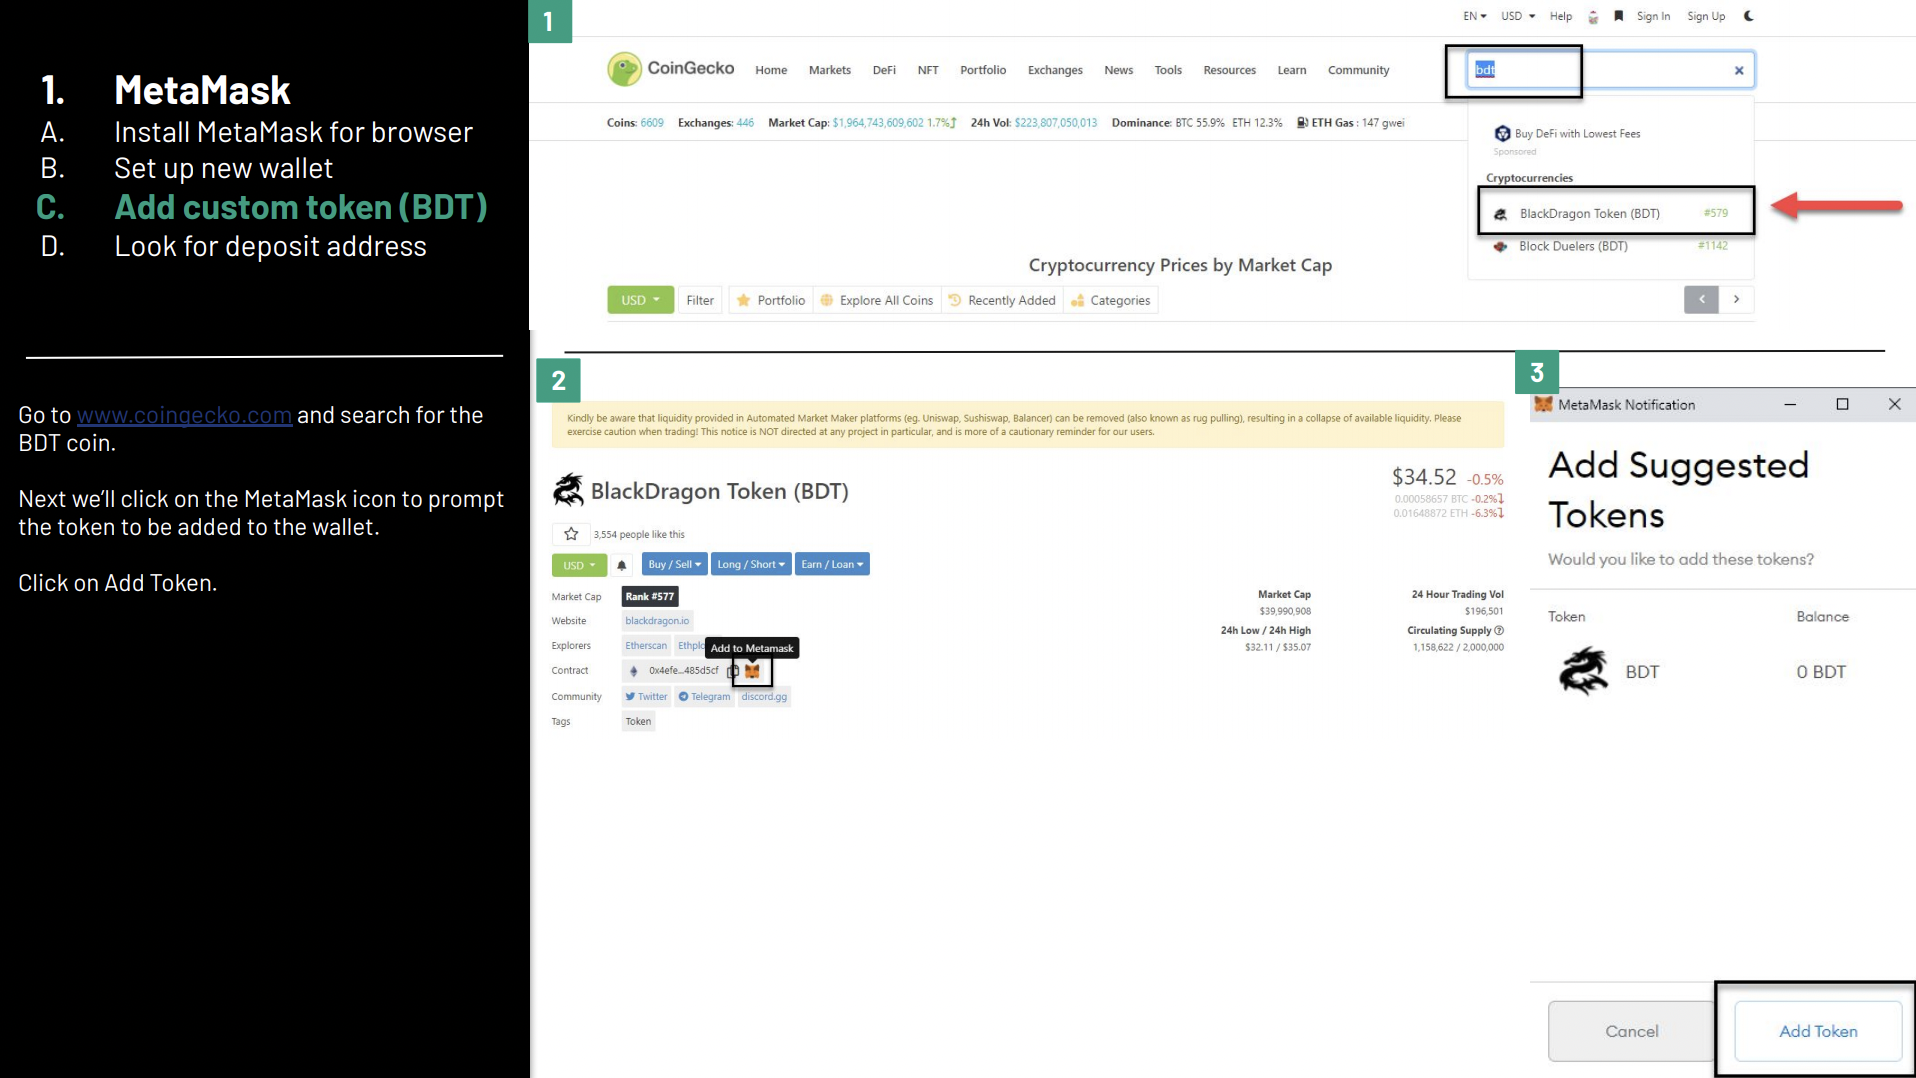
Task: Expand the Earn / Loan dropdown
Action: click(x=832, y=564)
